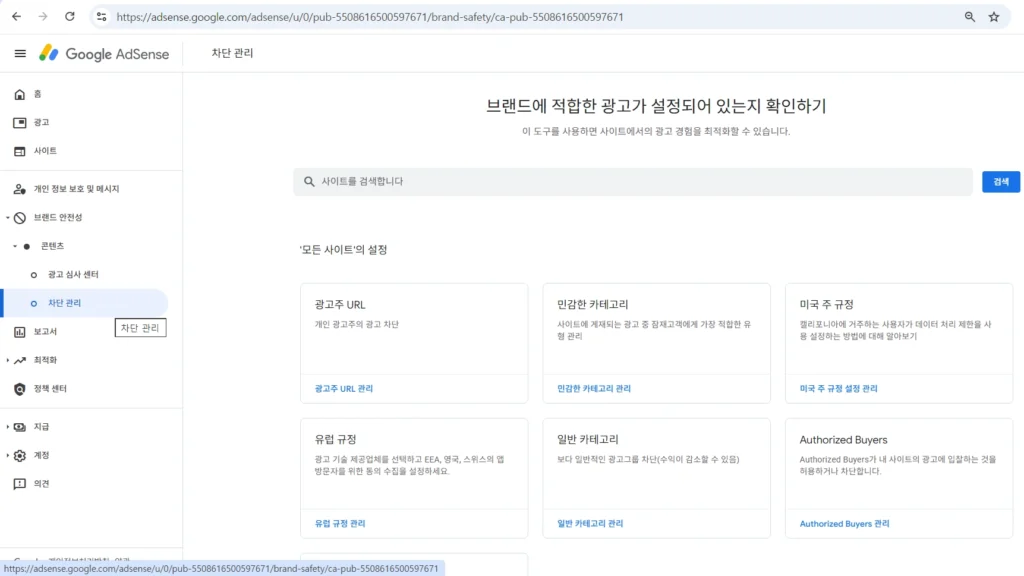The width and height of the screenshot is (1024, 576).
Task: Click the hamburger navigation menu icon
Action: 19,53
